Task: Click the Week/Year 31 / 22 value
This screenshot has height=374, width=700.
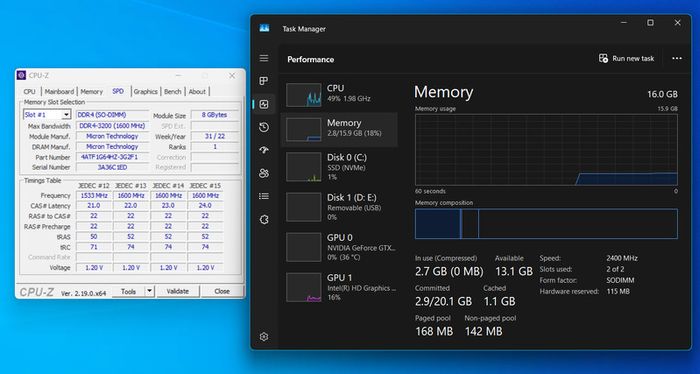Action: [x=215, y=136]
